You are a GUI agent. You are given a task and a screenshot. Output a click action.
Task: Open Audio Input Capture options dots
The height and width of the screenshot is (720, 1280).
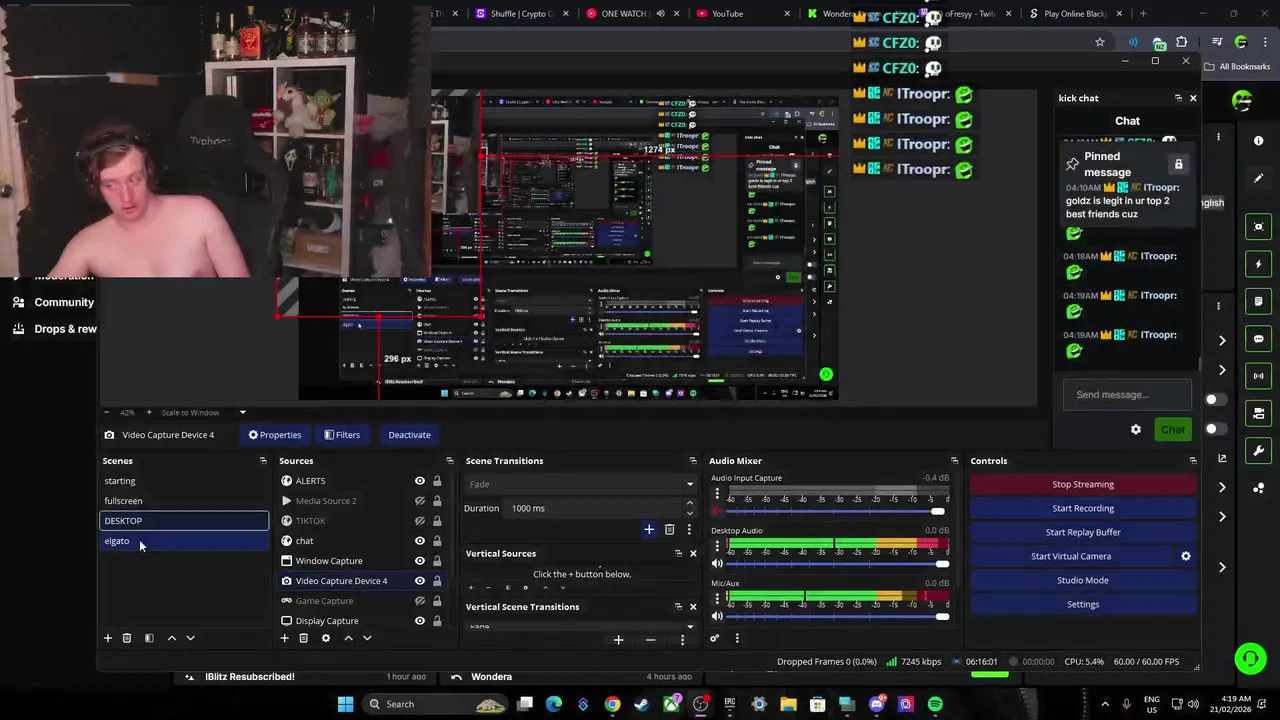(717, 494)
